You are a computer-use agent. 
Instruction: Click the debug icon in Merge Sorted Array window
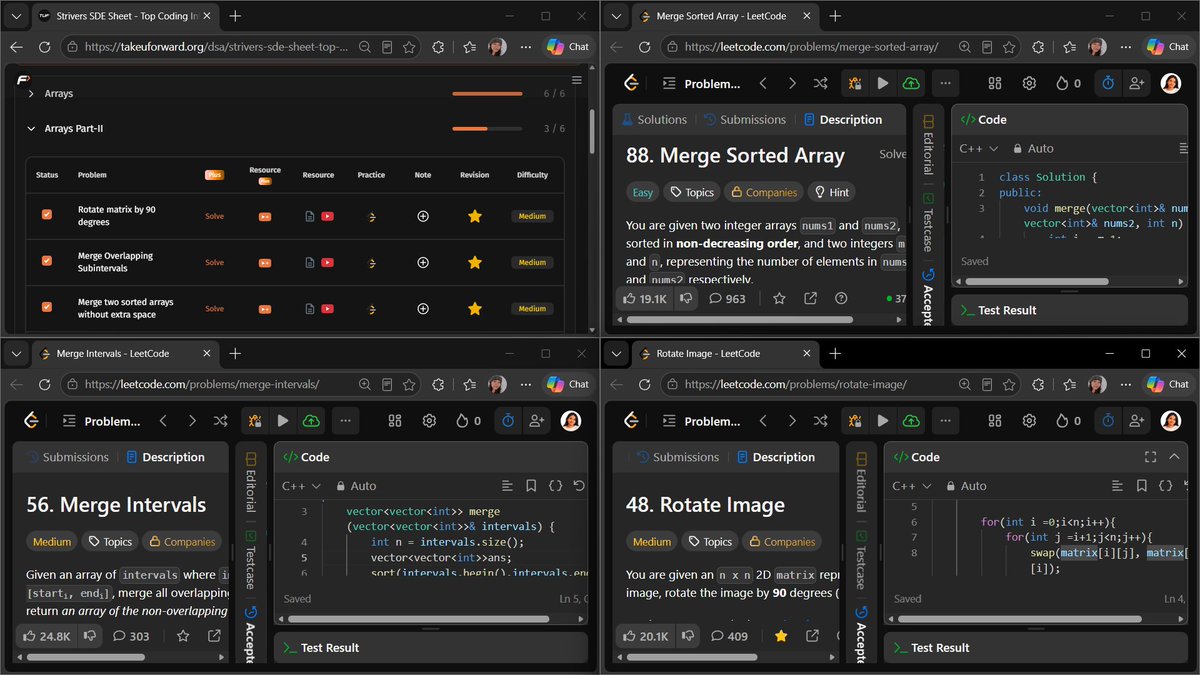[854, 84]
